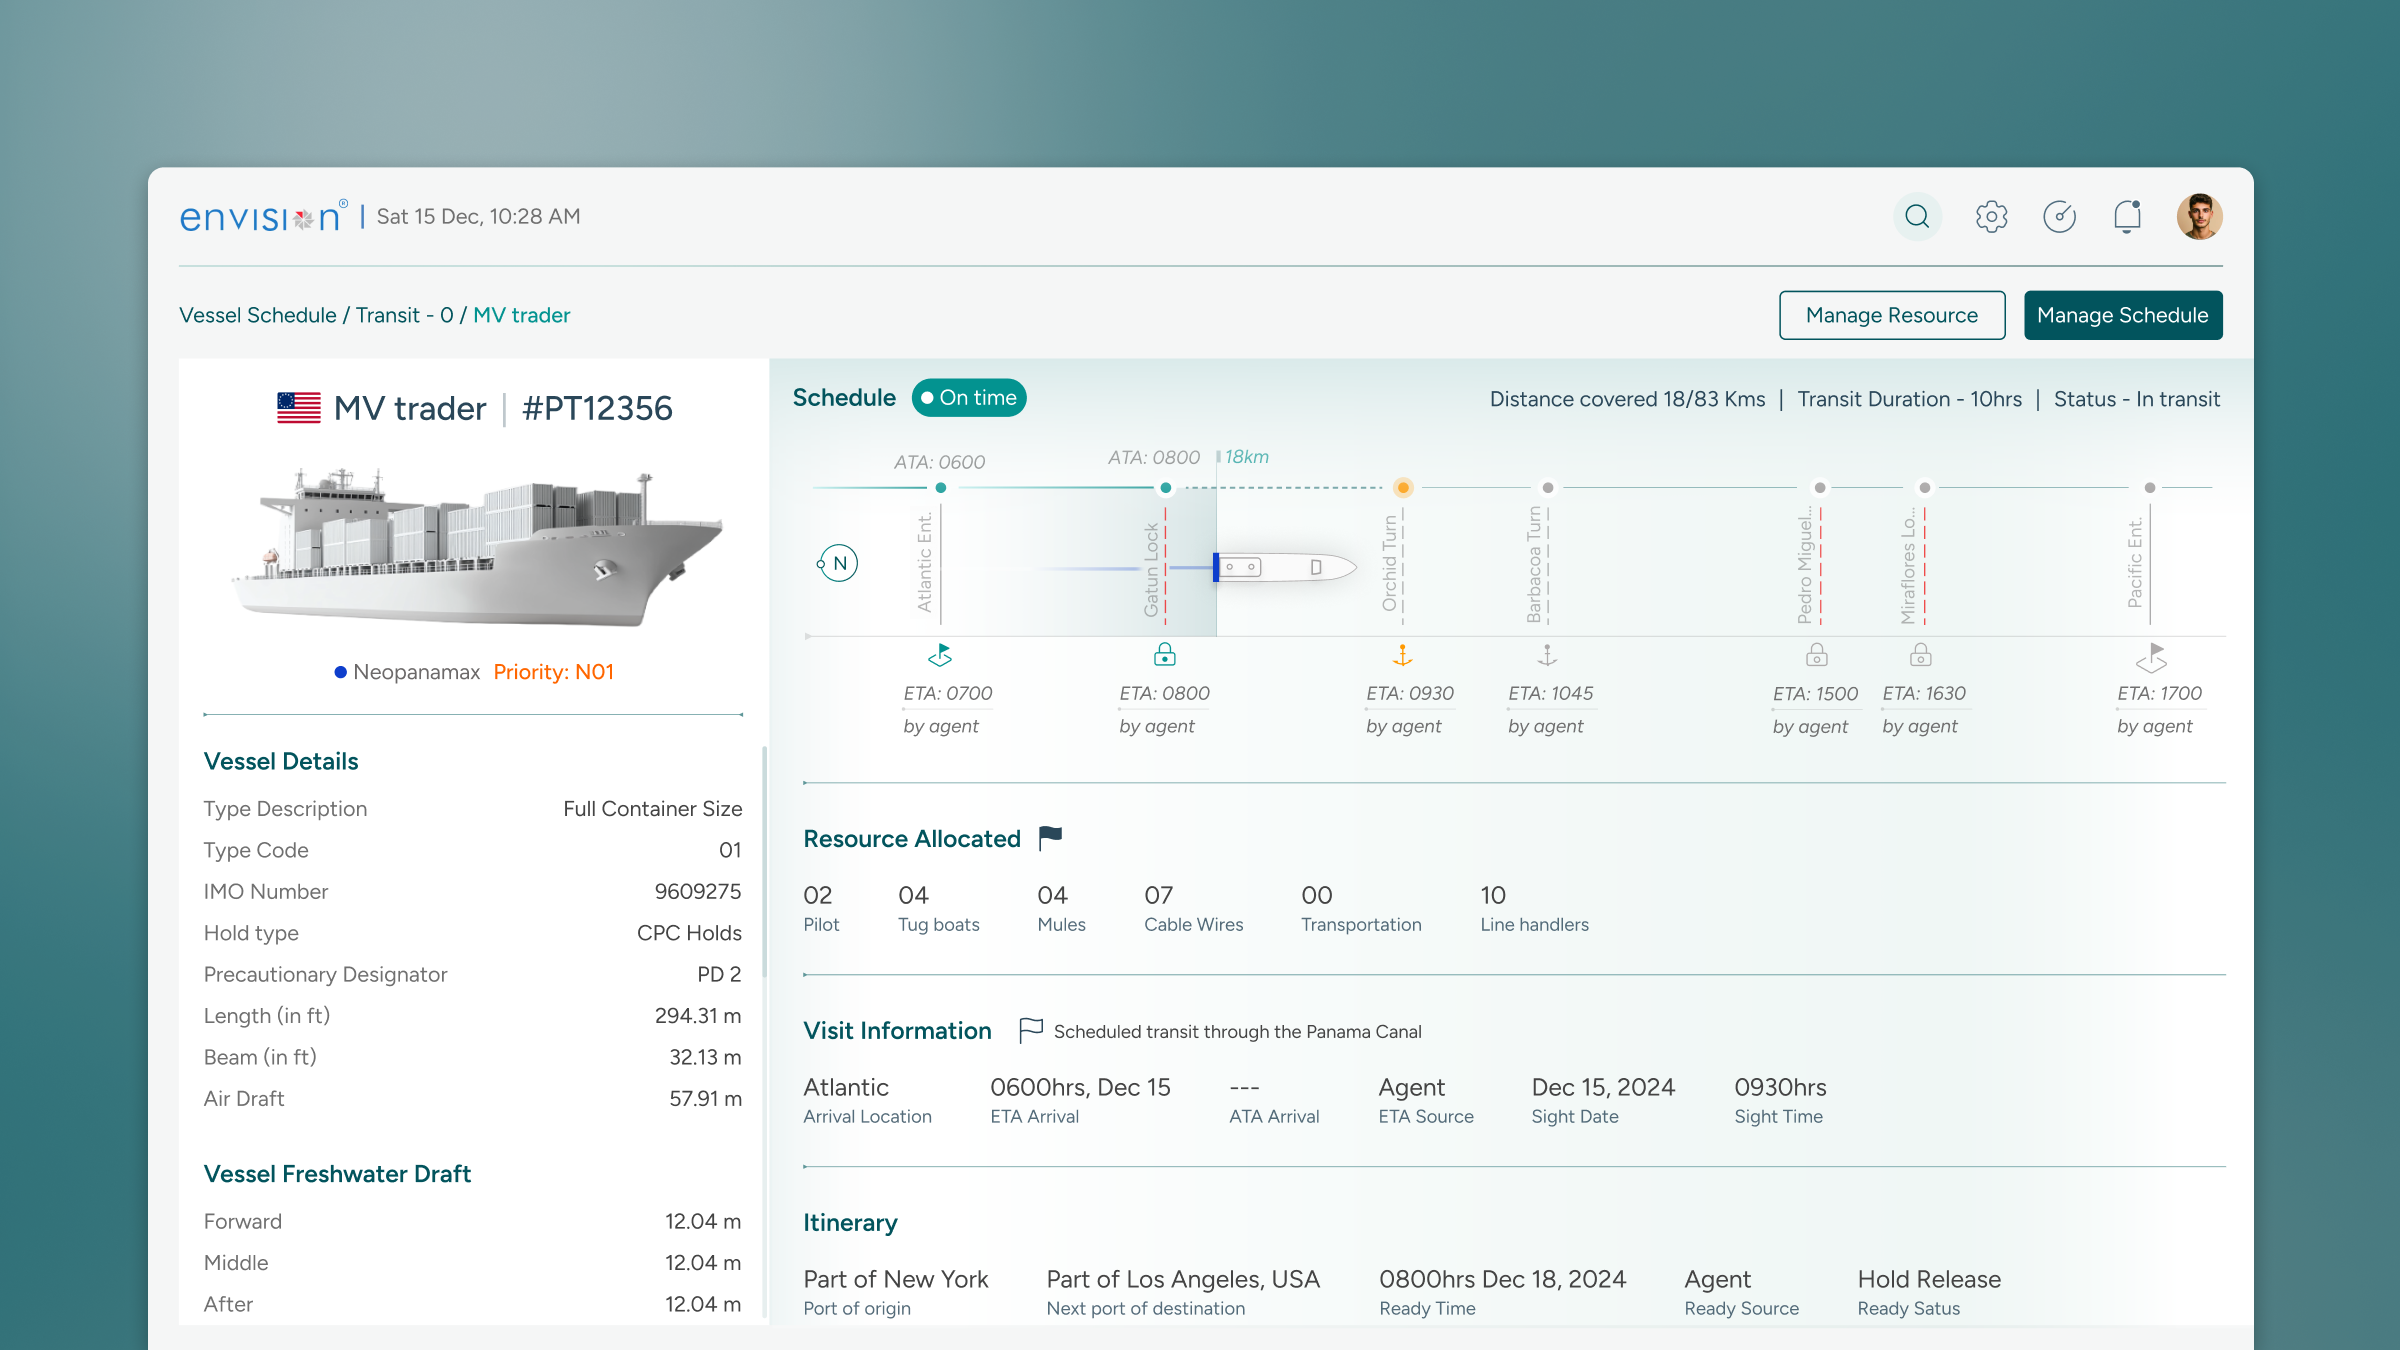Click IMO Number value '9609275'

[698, 891]
